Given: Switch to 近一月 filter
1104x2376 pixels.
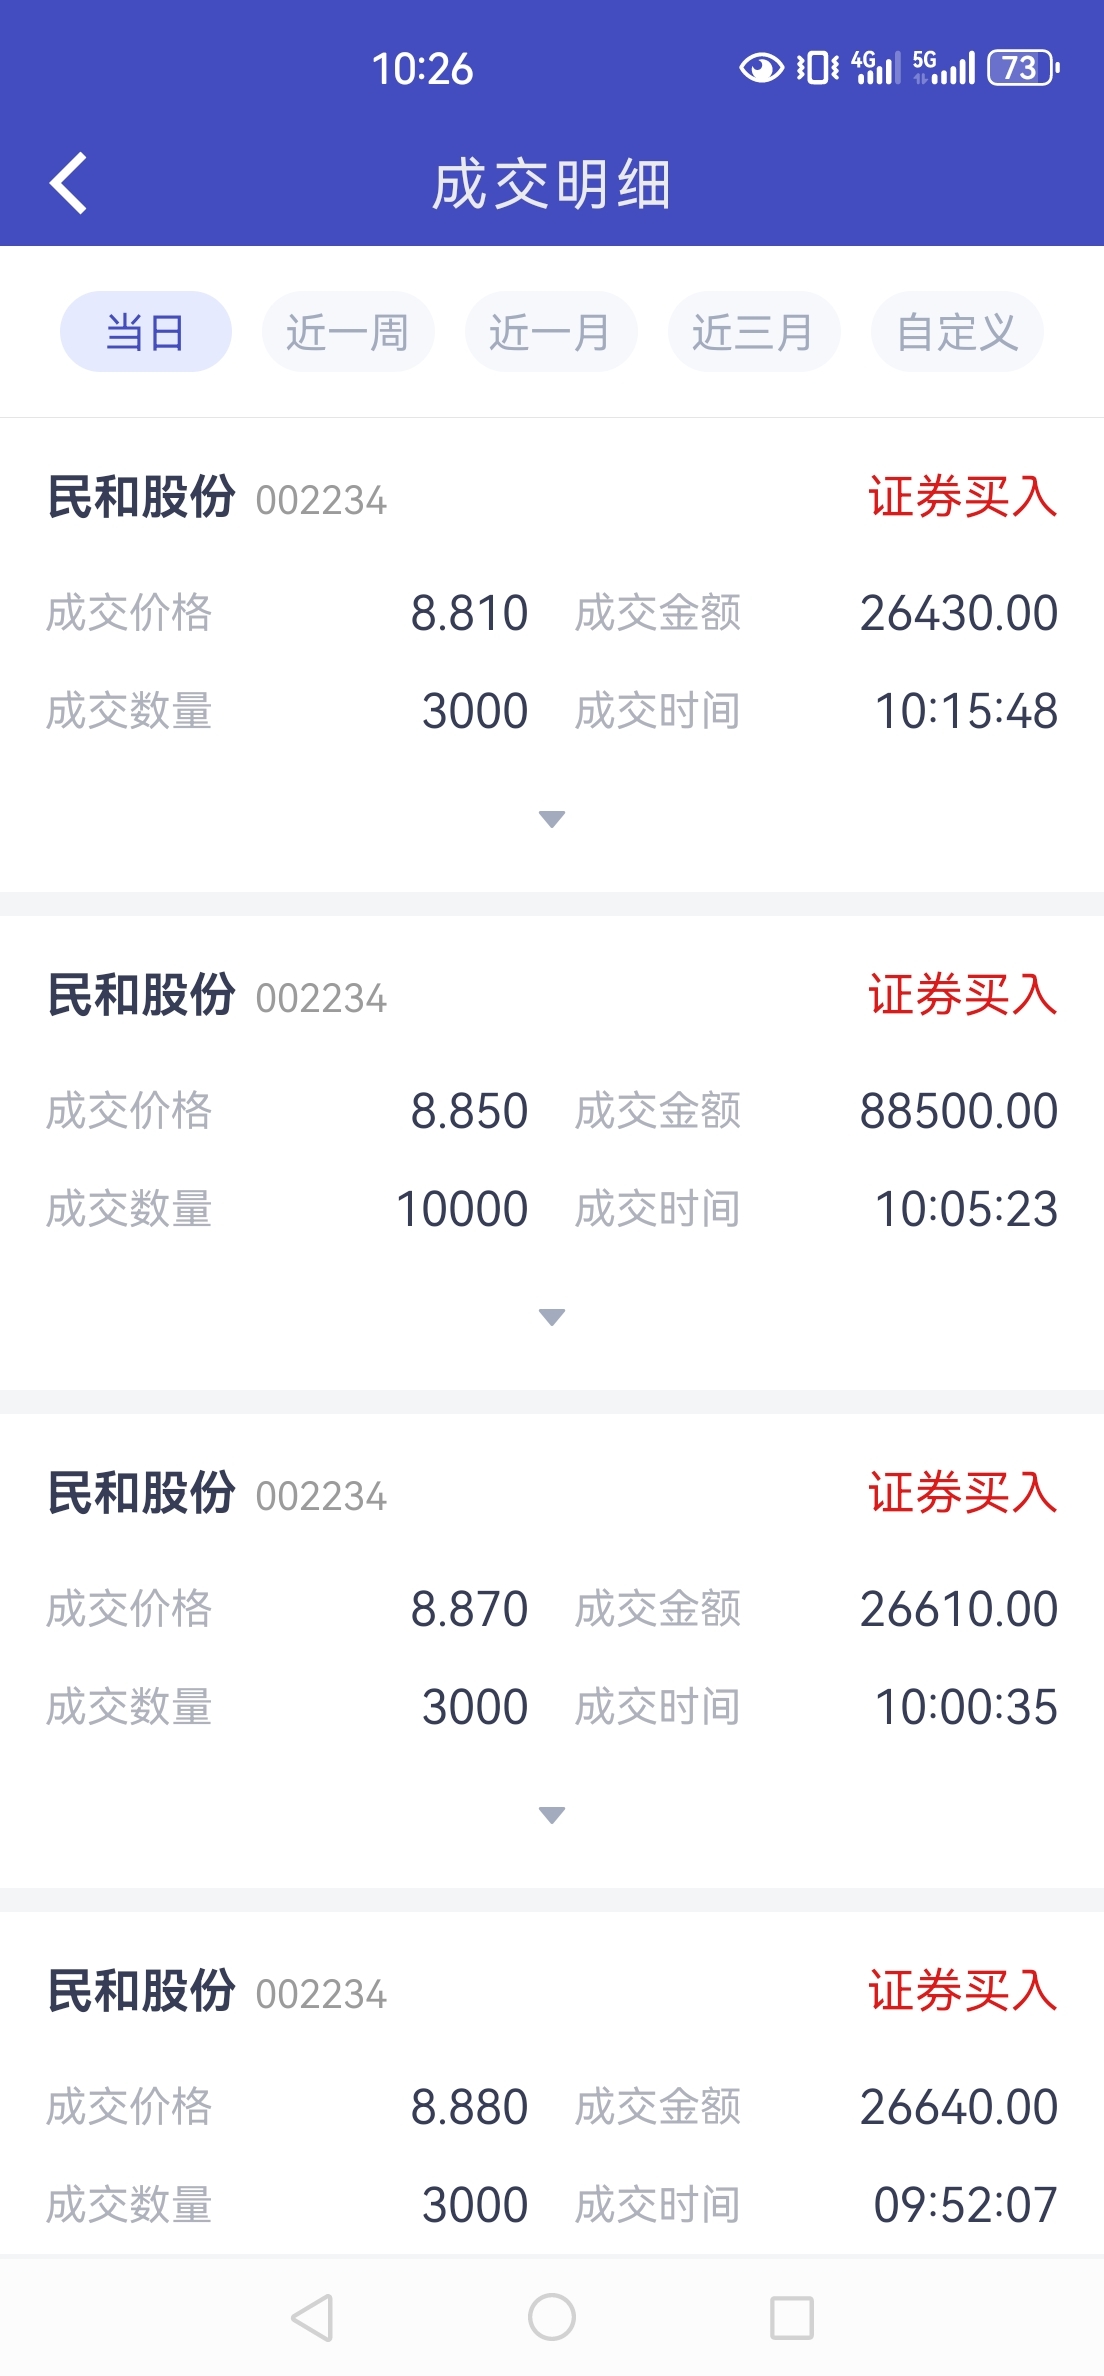Looking at the screenshot, I should click(x=551, y=332).
